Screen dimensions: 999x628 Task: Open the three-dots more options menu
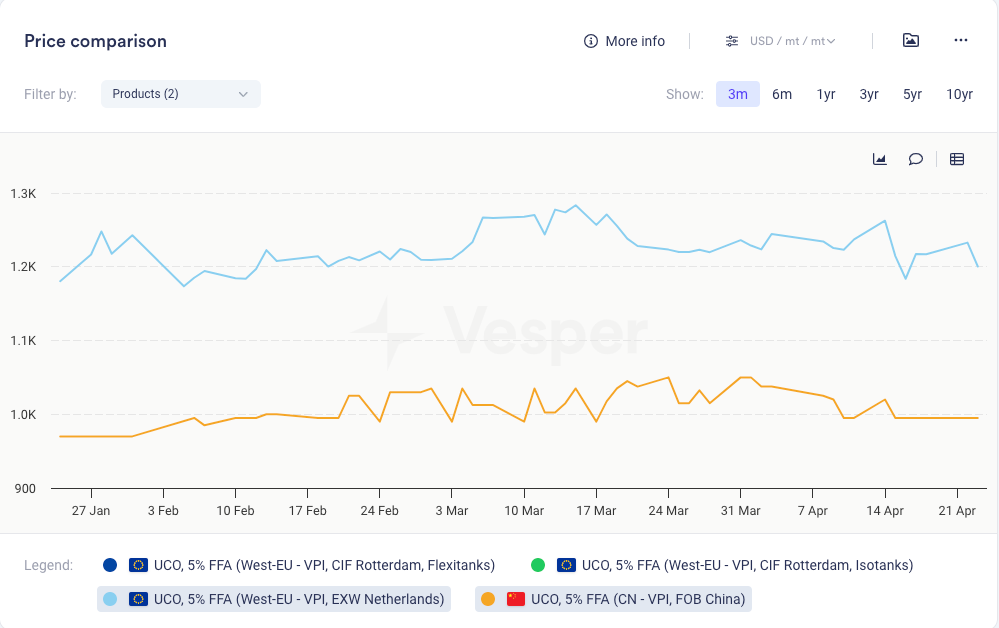961,40
